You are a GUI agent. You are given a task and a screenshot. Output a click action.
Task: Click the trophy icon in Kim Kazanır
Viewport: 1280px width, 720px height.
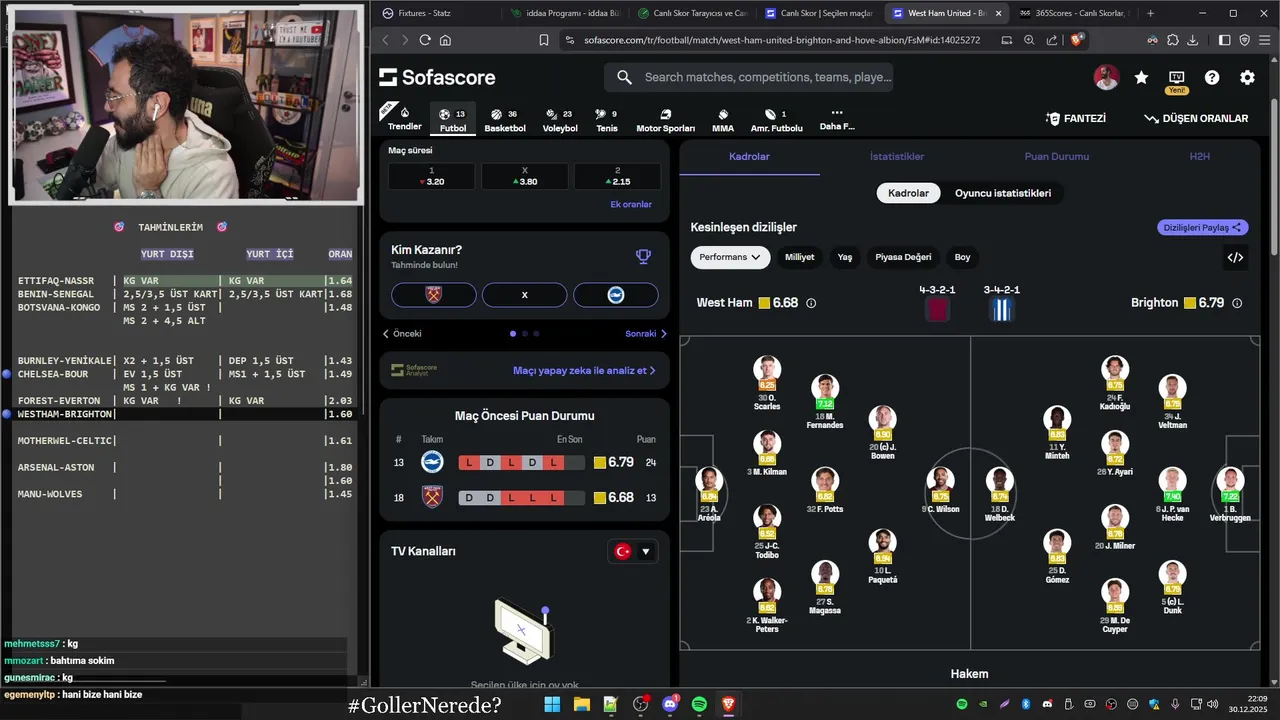click(643, 257)
